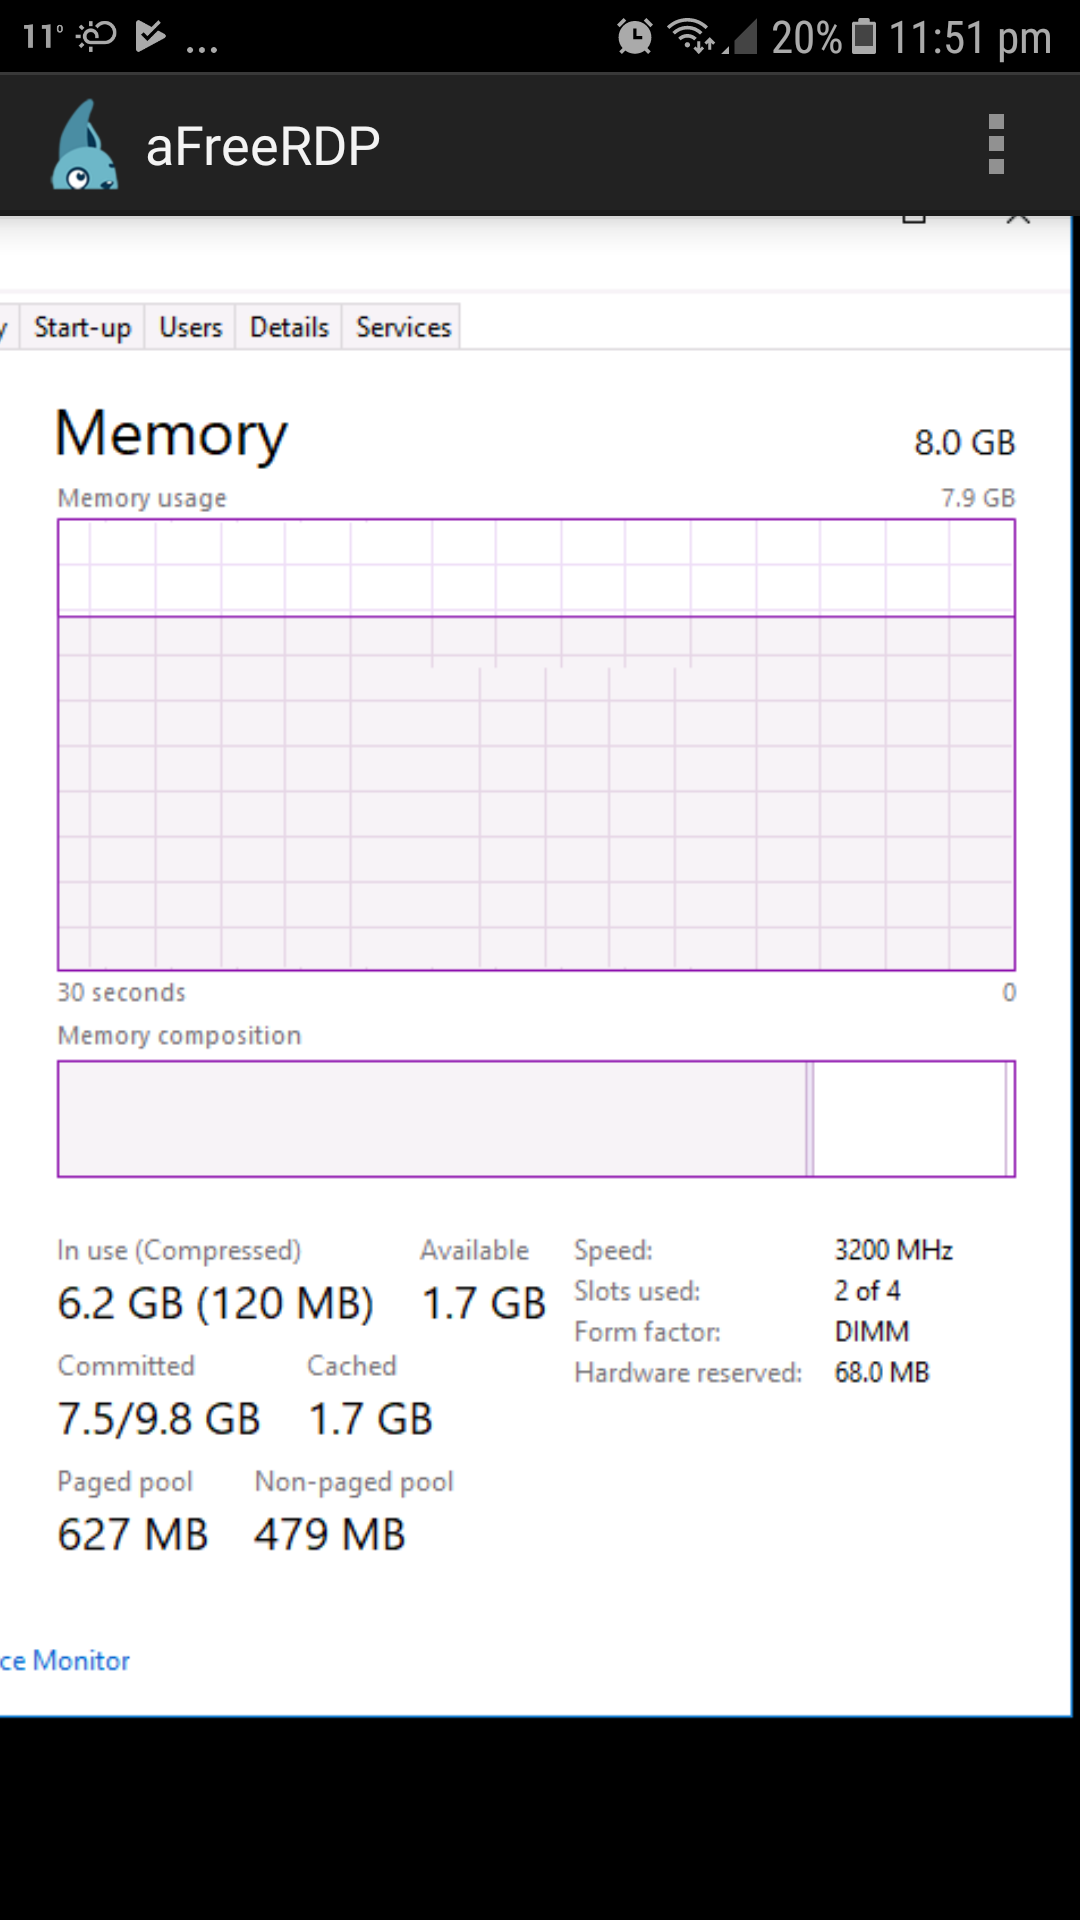This screenshot has width=1080, height=1920.
Task: Click the Memory usage graph
Action: tap(537, 745)
